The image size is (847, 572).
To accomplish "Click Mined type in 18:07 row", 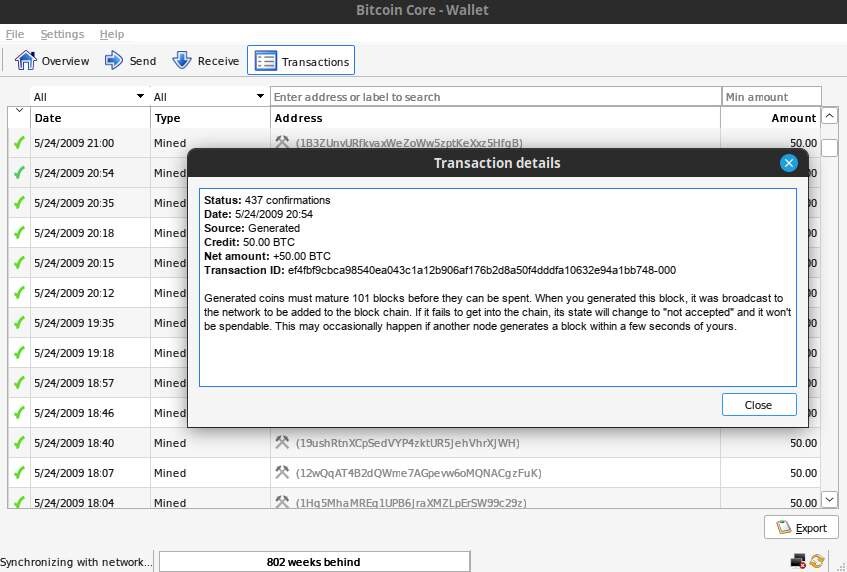I will tap(170, 473).
